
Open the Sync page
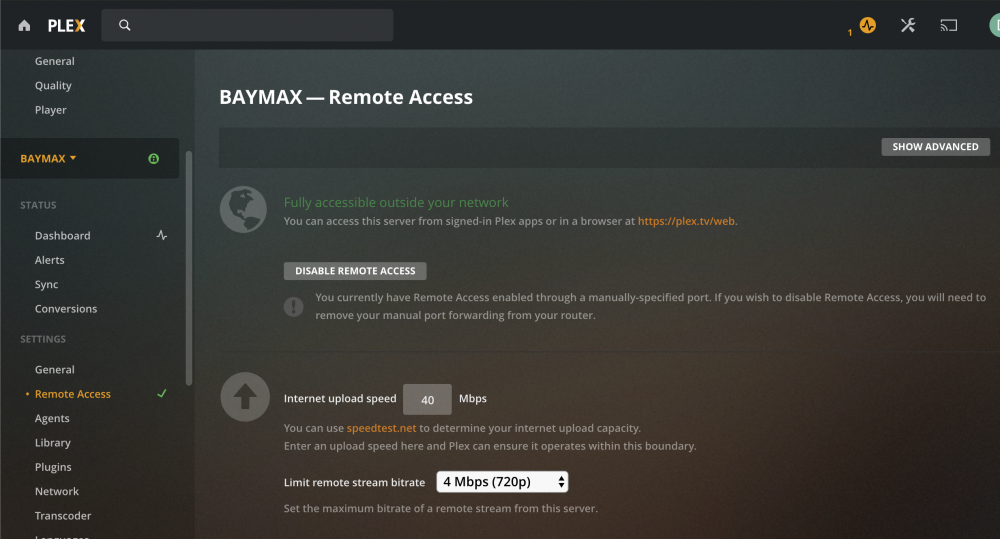click(x=47, y=284)
